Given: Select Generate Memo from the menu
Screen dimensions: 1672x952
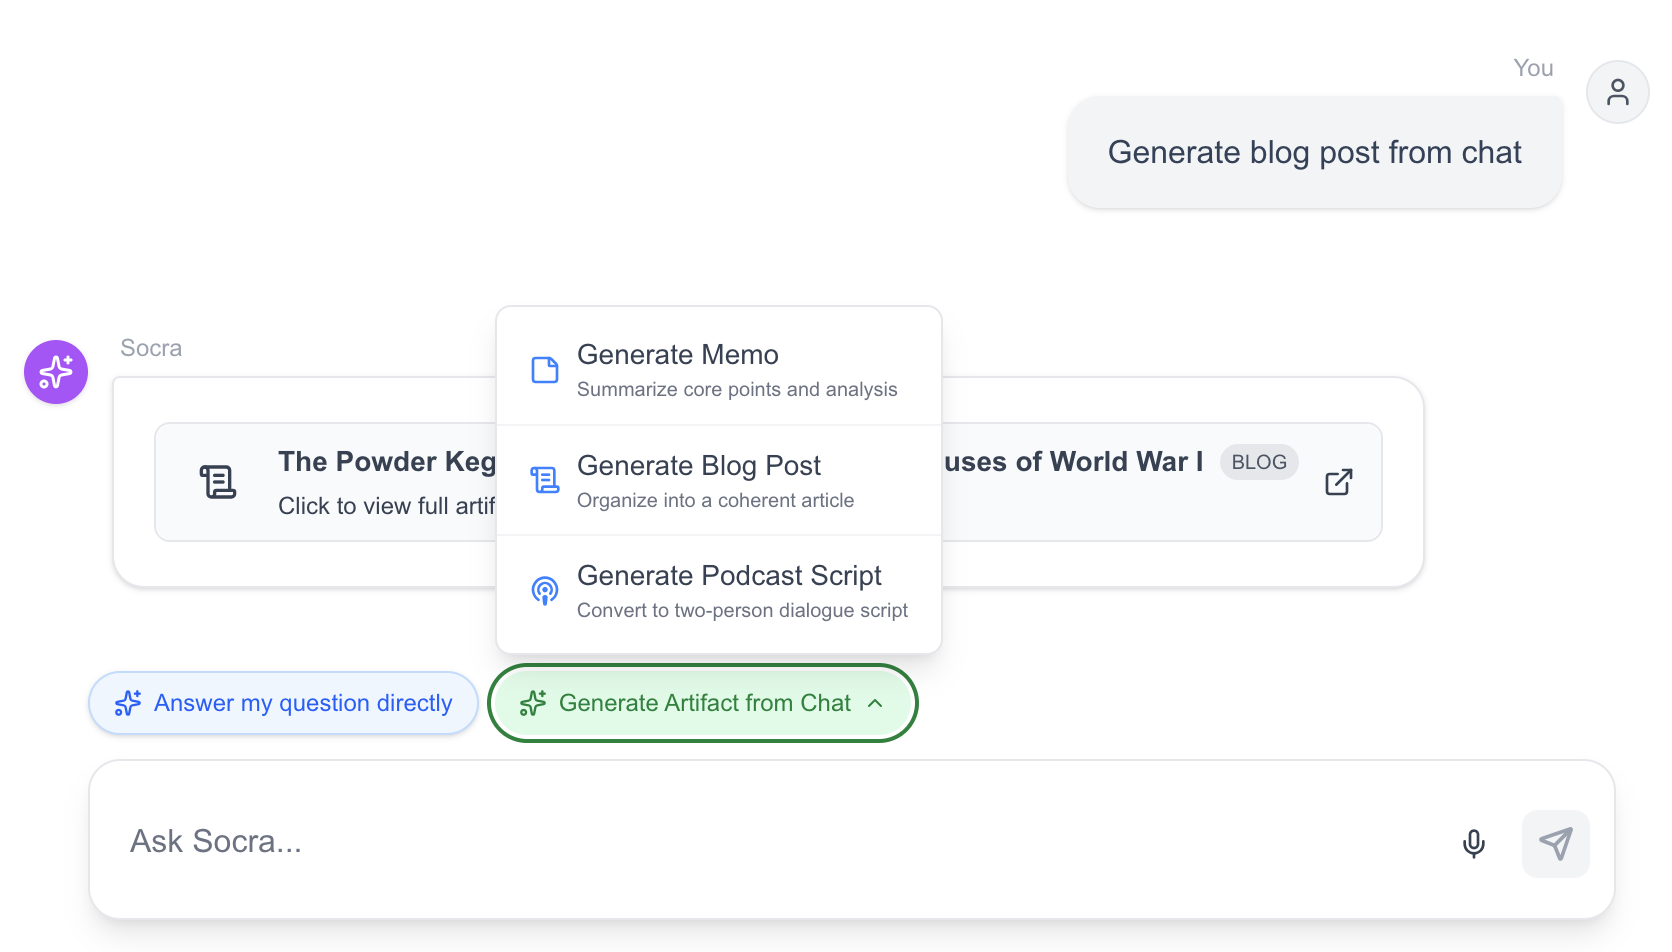Looking at the screenshot, I should [718, 370].
